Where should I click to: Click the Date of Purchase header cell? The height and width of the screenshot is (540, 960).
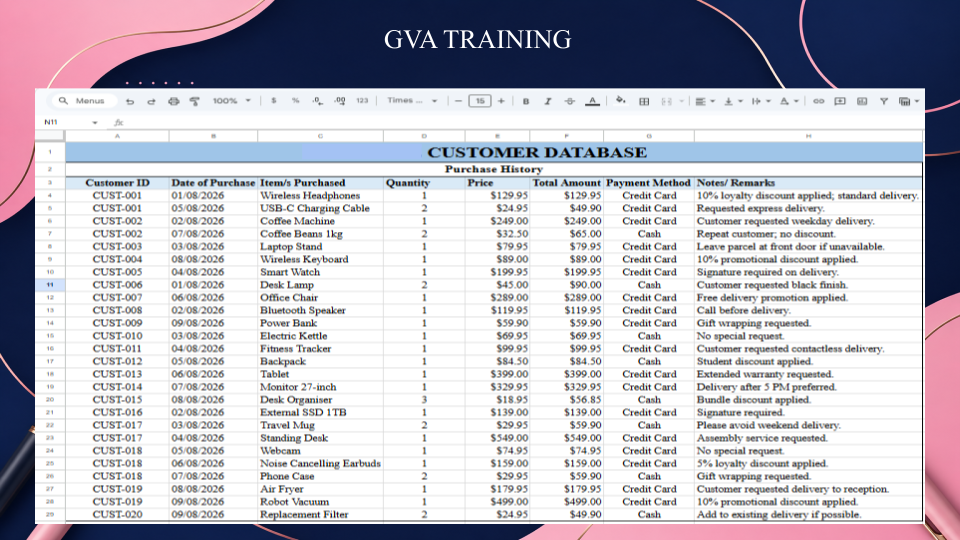[213, 182]
